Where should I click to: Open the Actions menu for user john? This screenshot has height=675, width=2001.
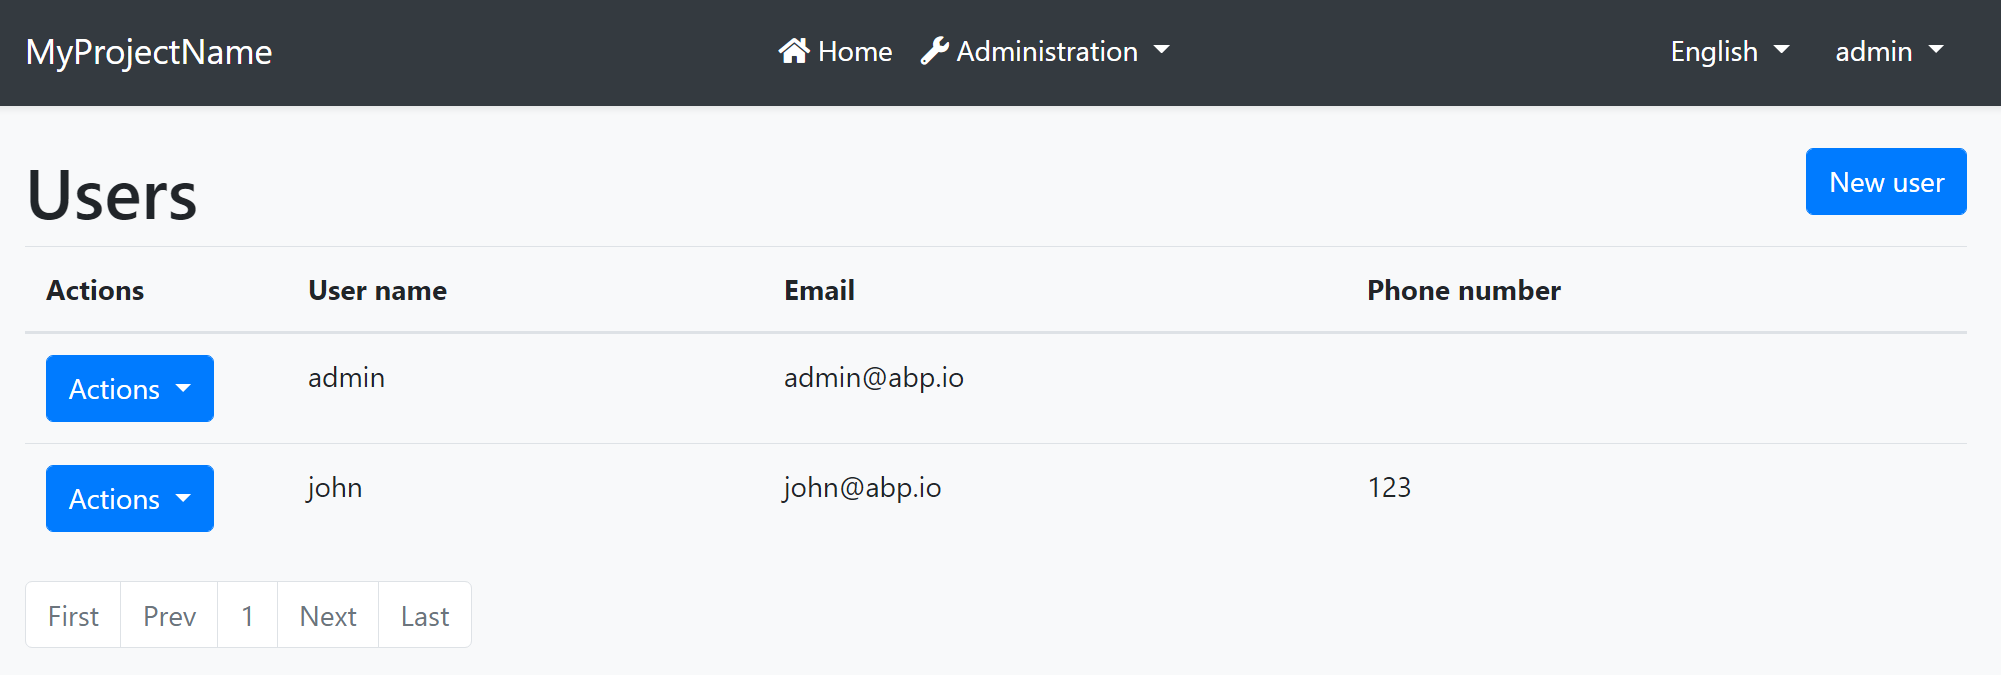128,498
